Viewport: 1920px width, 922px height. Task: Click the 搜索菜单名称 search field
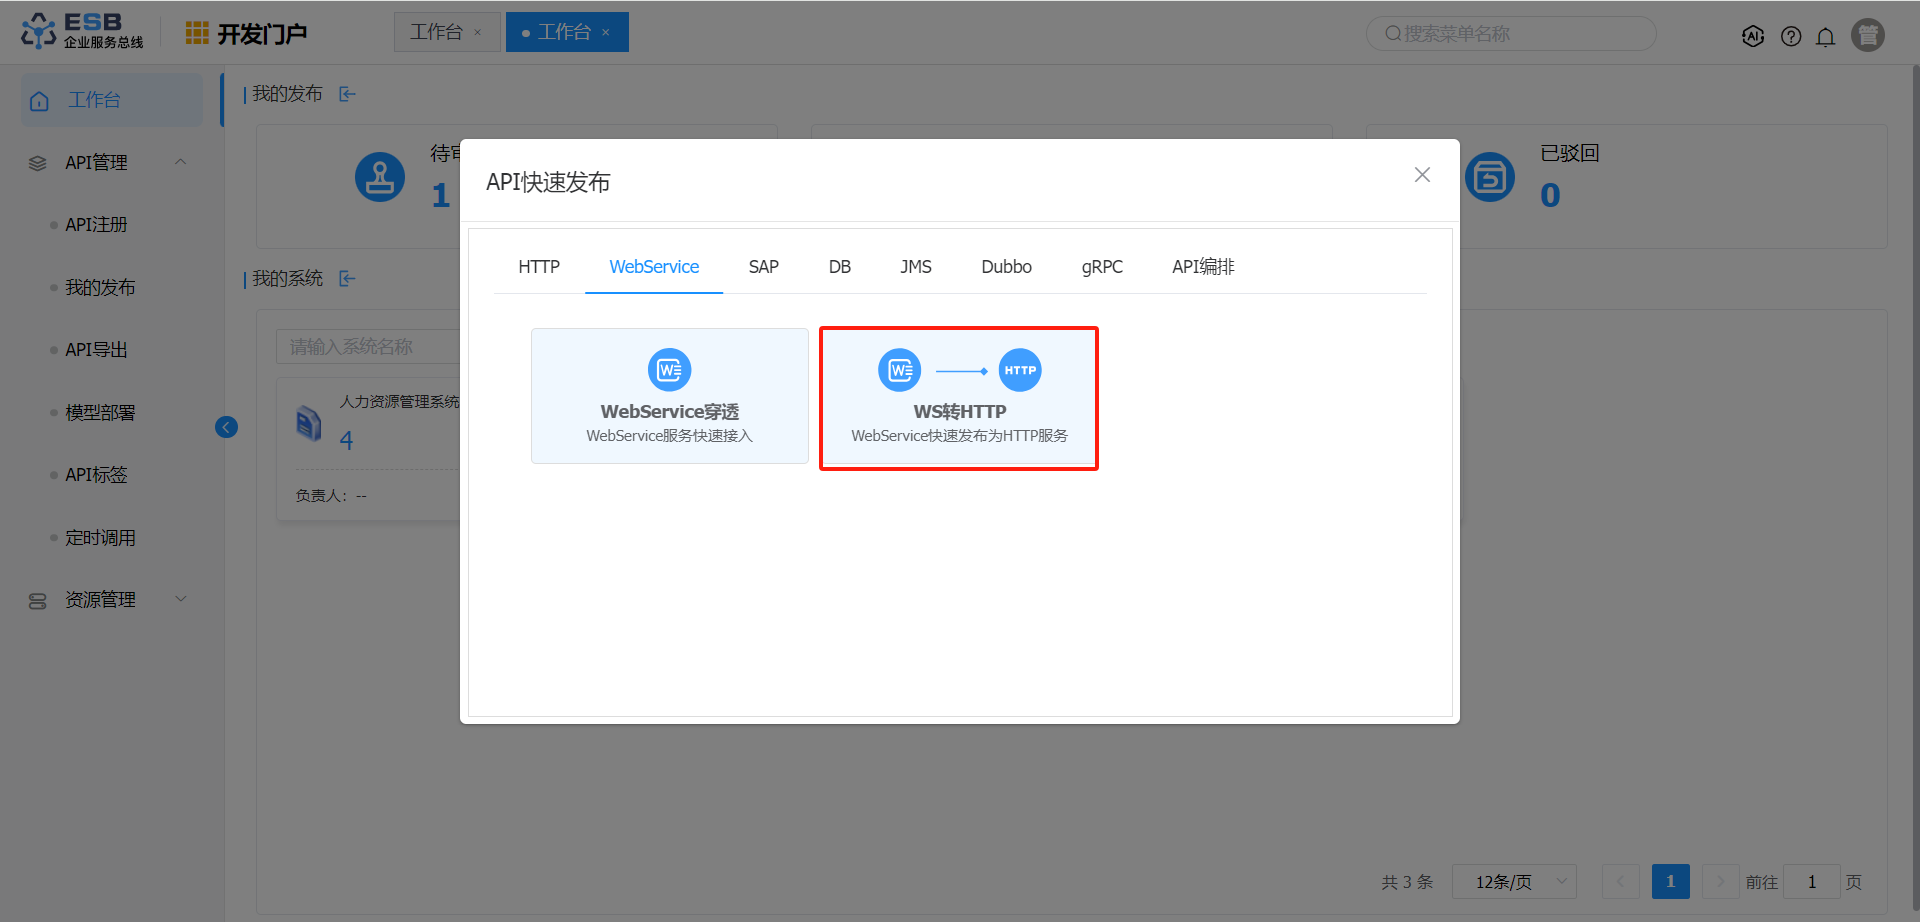pos(1510,34)
